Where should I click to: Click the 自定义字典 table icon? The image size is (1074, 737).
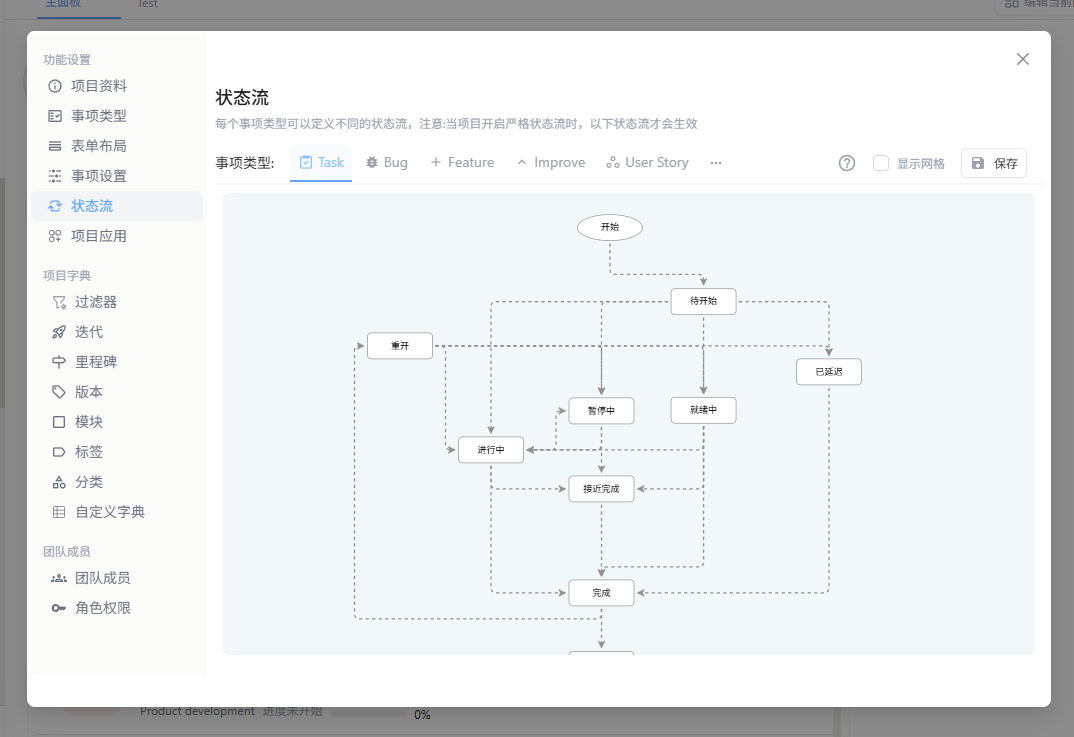coord(59,512)
